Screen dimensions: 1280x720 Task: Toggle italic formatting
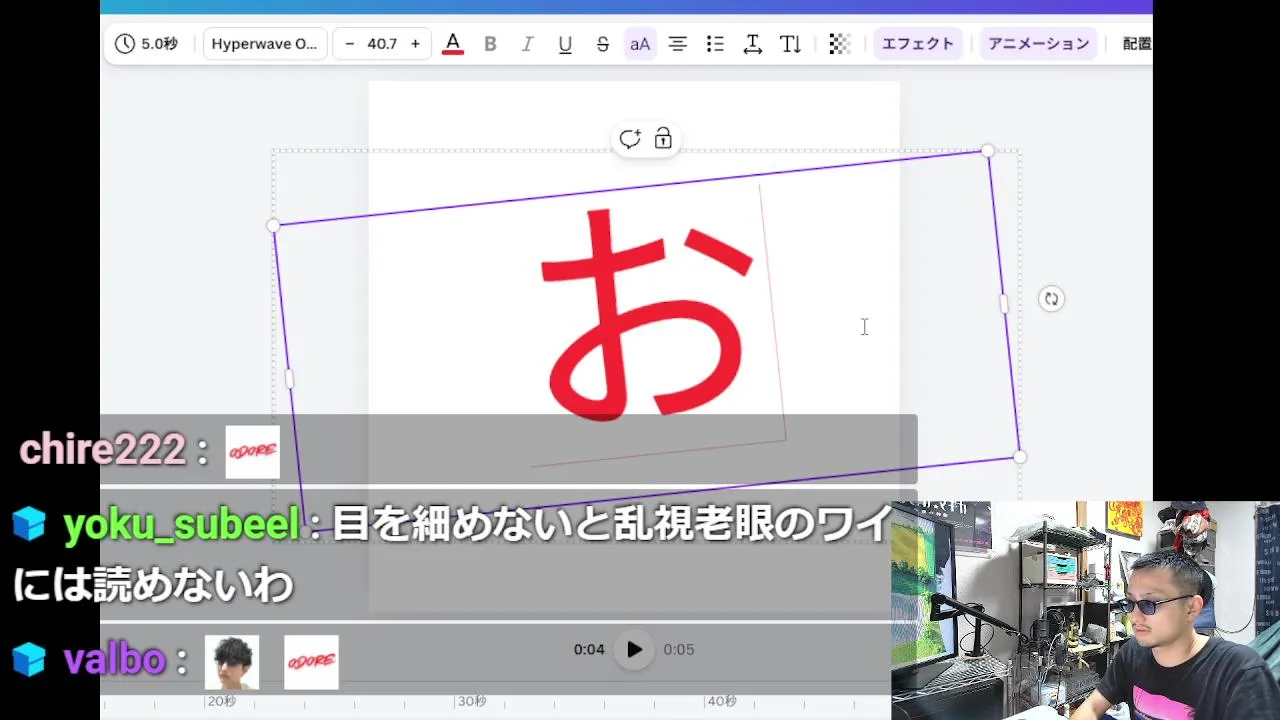(528, 44)
